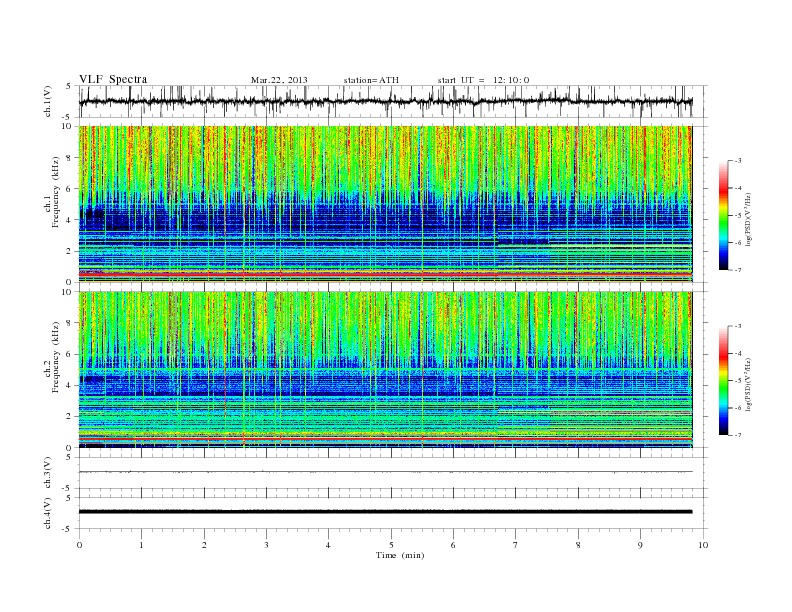Click the "station=ATH" header text
The height and width of the screenshot is (612, 792).
click(x=371, y=80)
